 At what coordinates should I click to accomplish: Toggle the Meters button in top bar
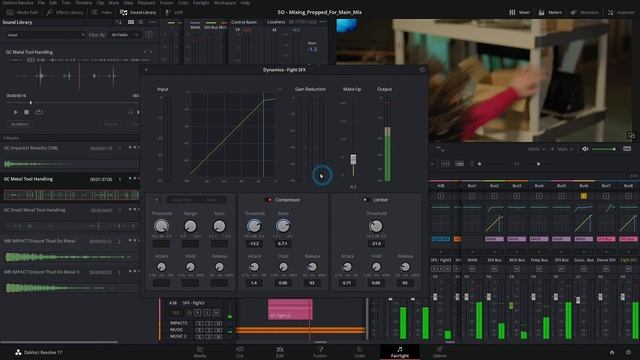coord(550,12)
